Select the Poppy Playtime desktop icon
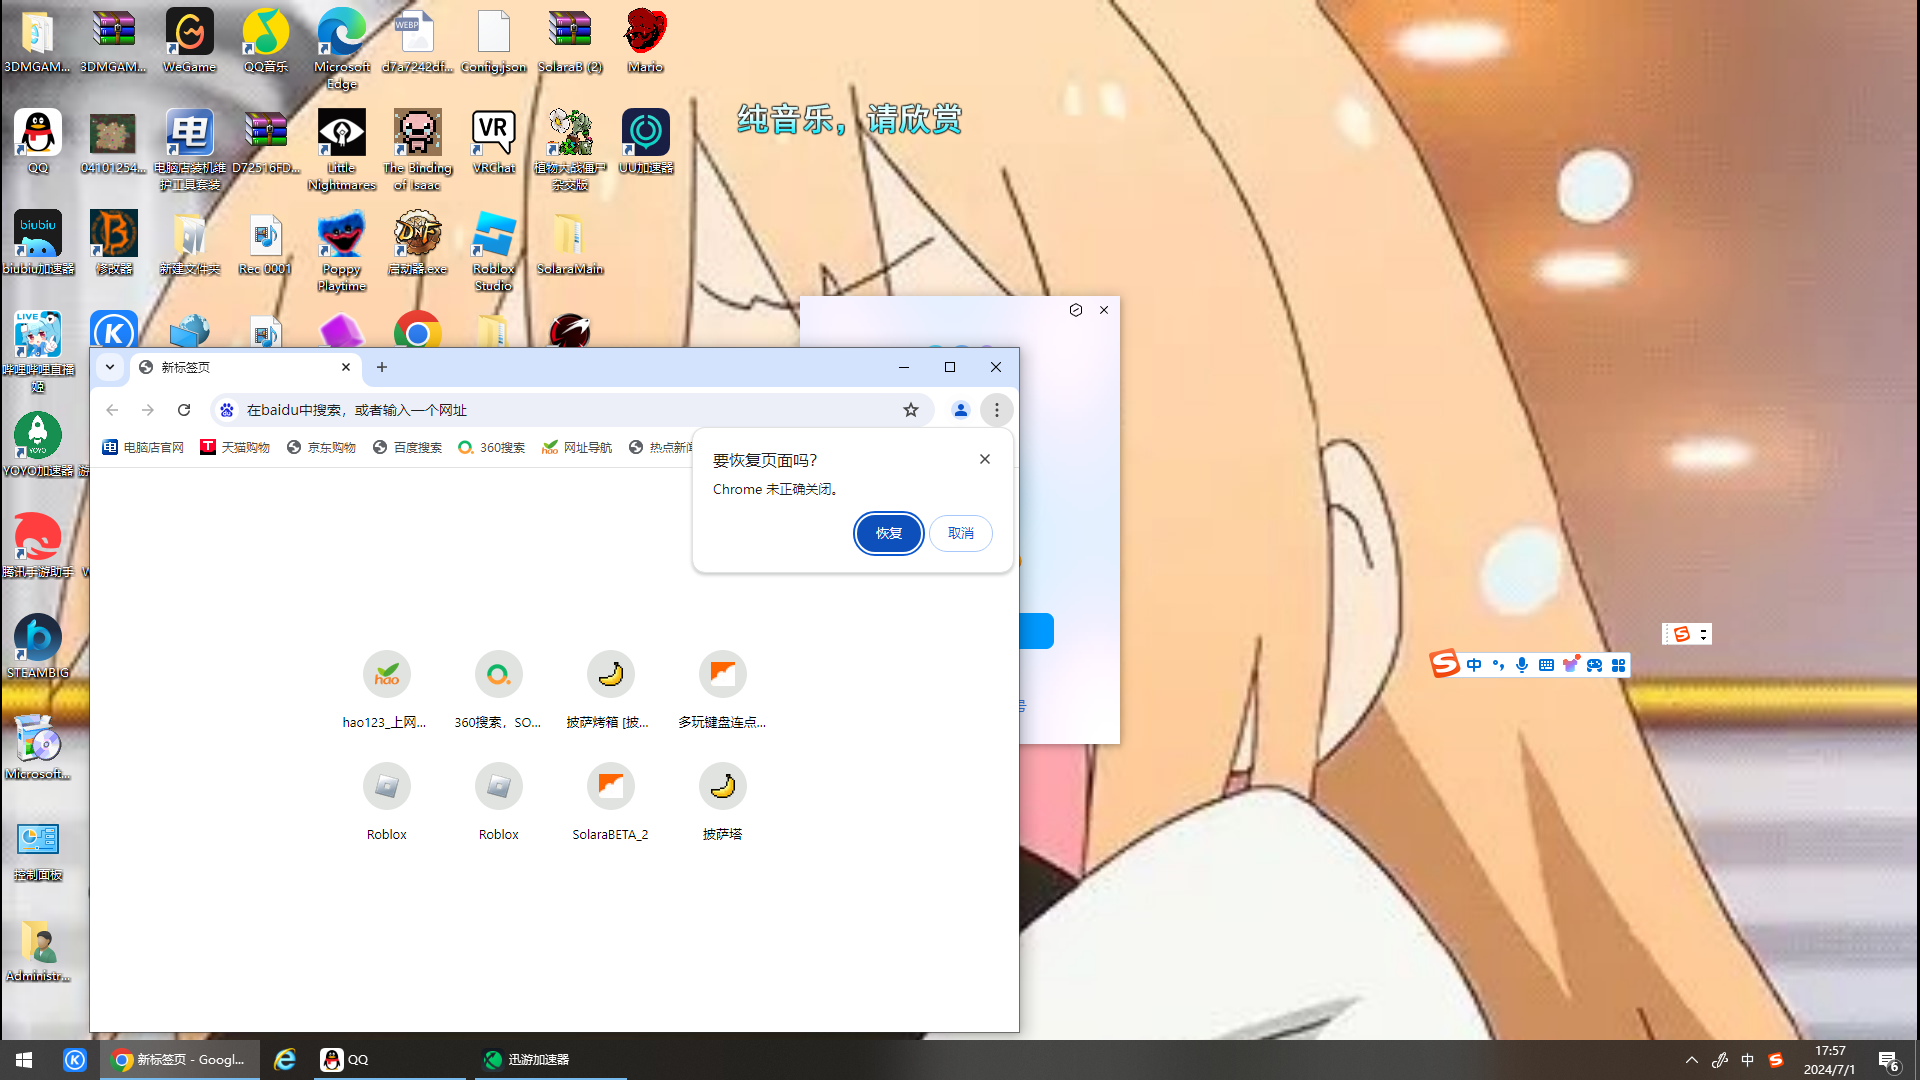Screen dimensions: 1920x1080 click(341, 250)
